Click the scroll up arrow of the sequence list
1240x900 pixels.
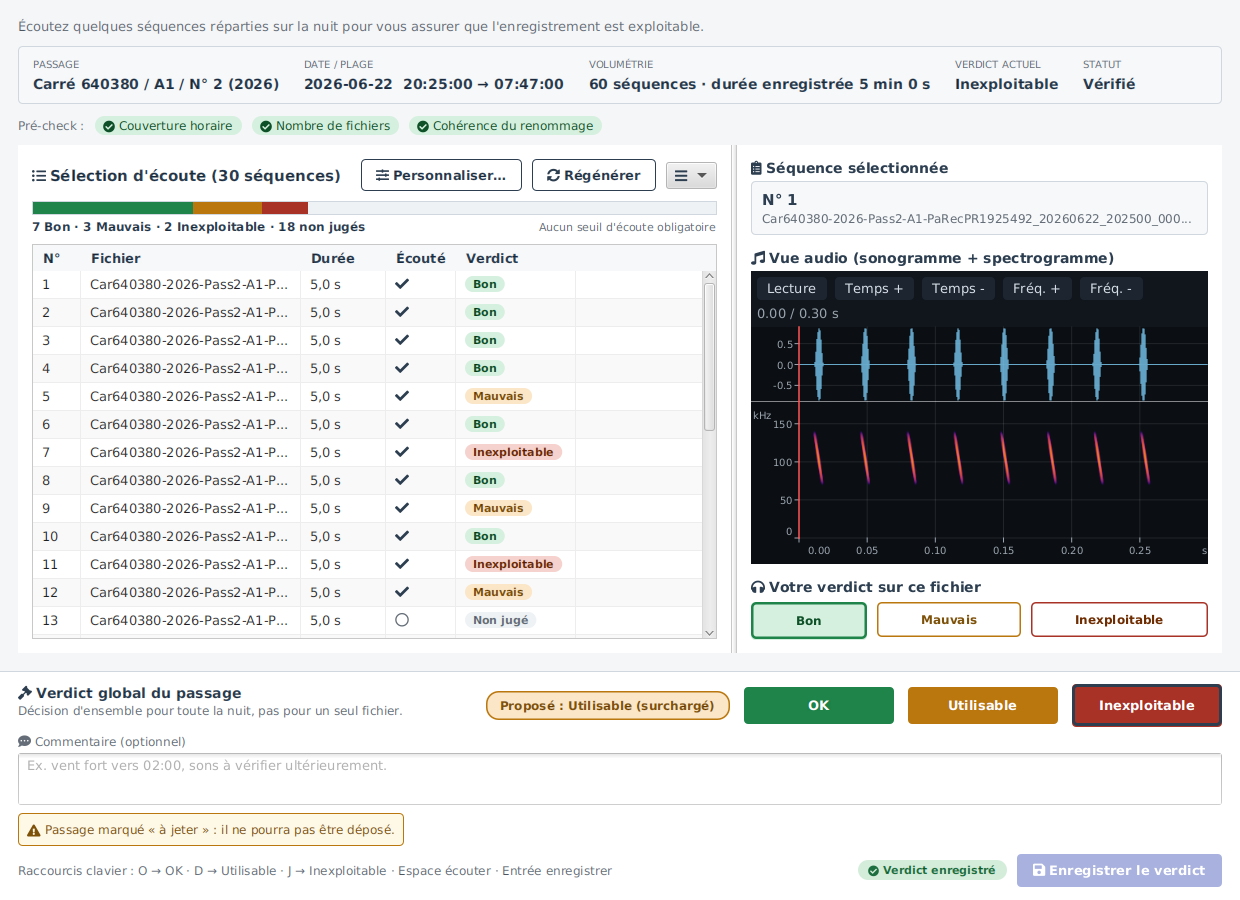(x=709, y=277)
